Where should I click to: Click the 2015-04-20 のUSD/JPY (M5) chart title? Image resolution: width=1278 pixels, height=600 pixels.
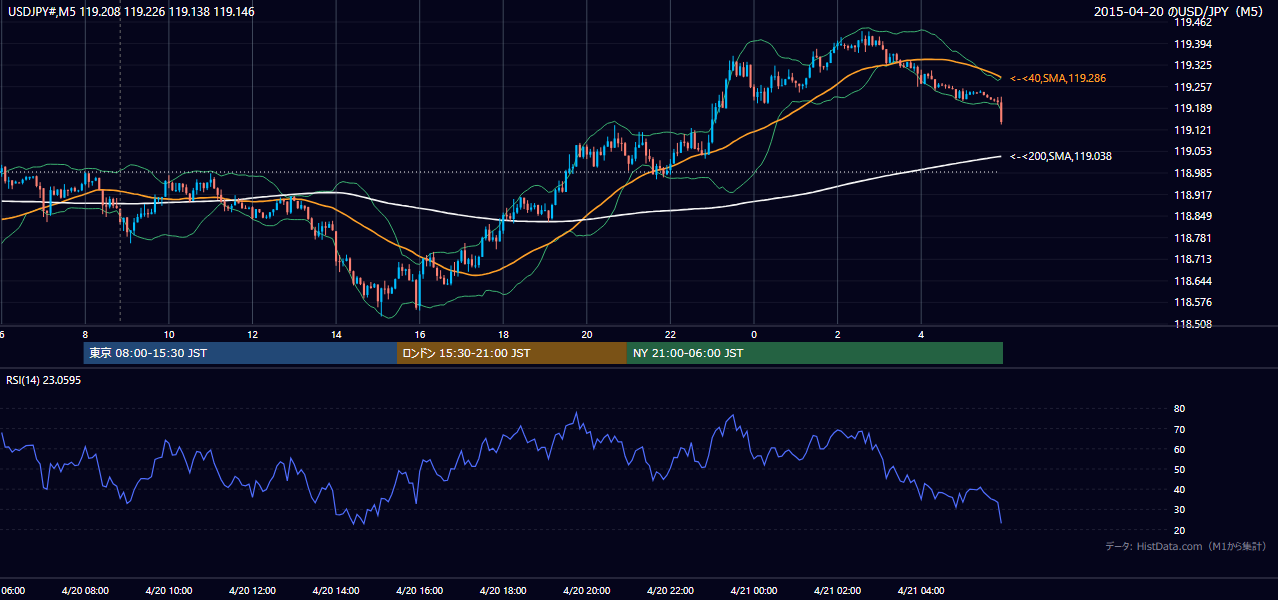point(1181,12)
